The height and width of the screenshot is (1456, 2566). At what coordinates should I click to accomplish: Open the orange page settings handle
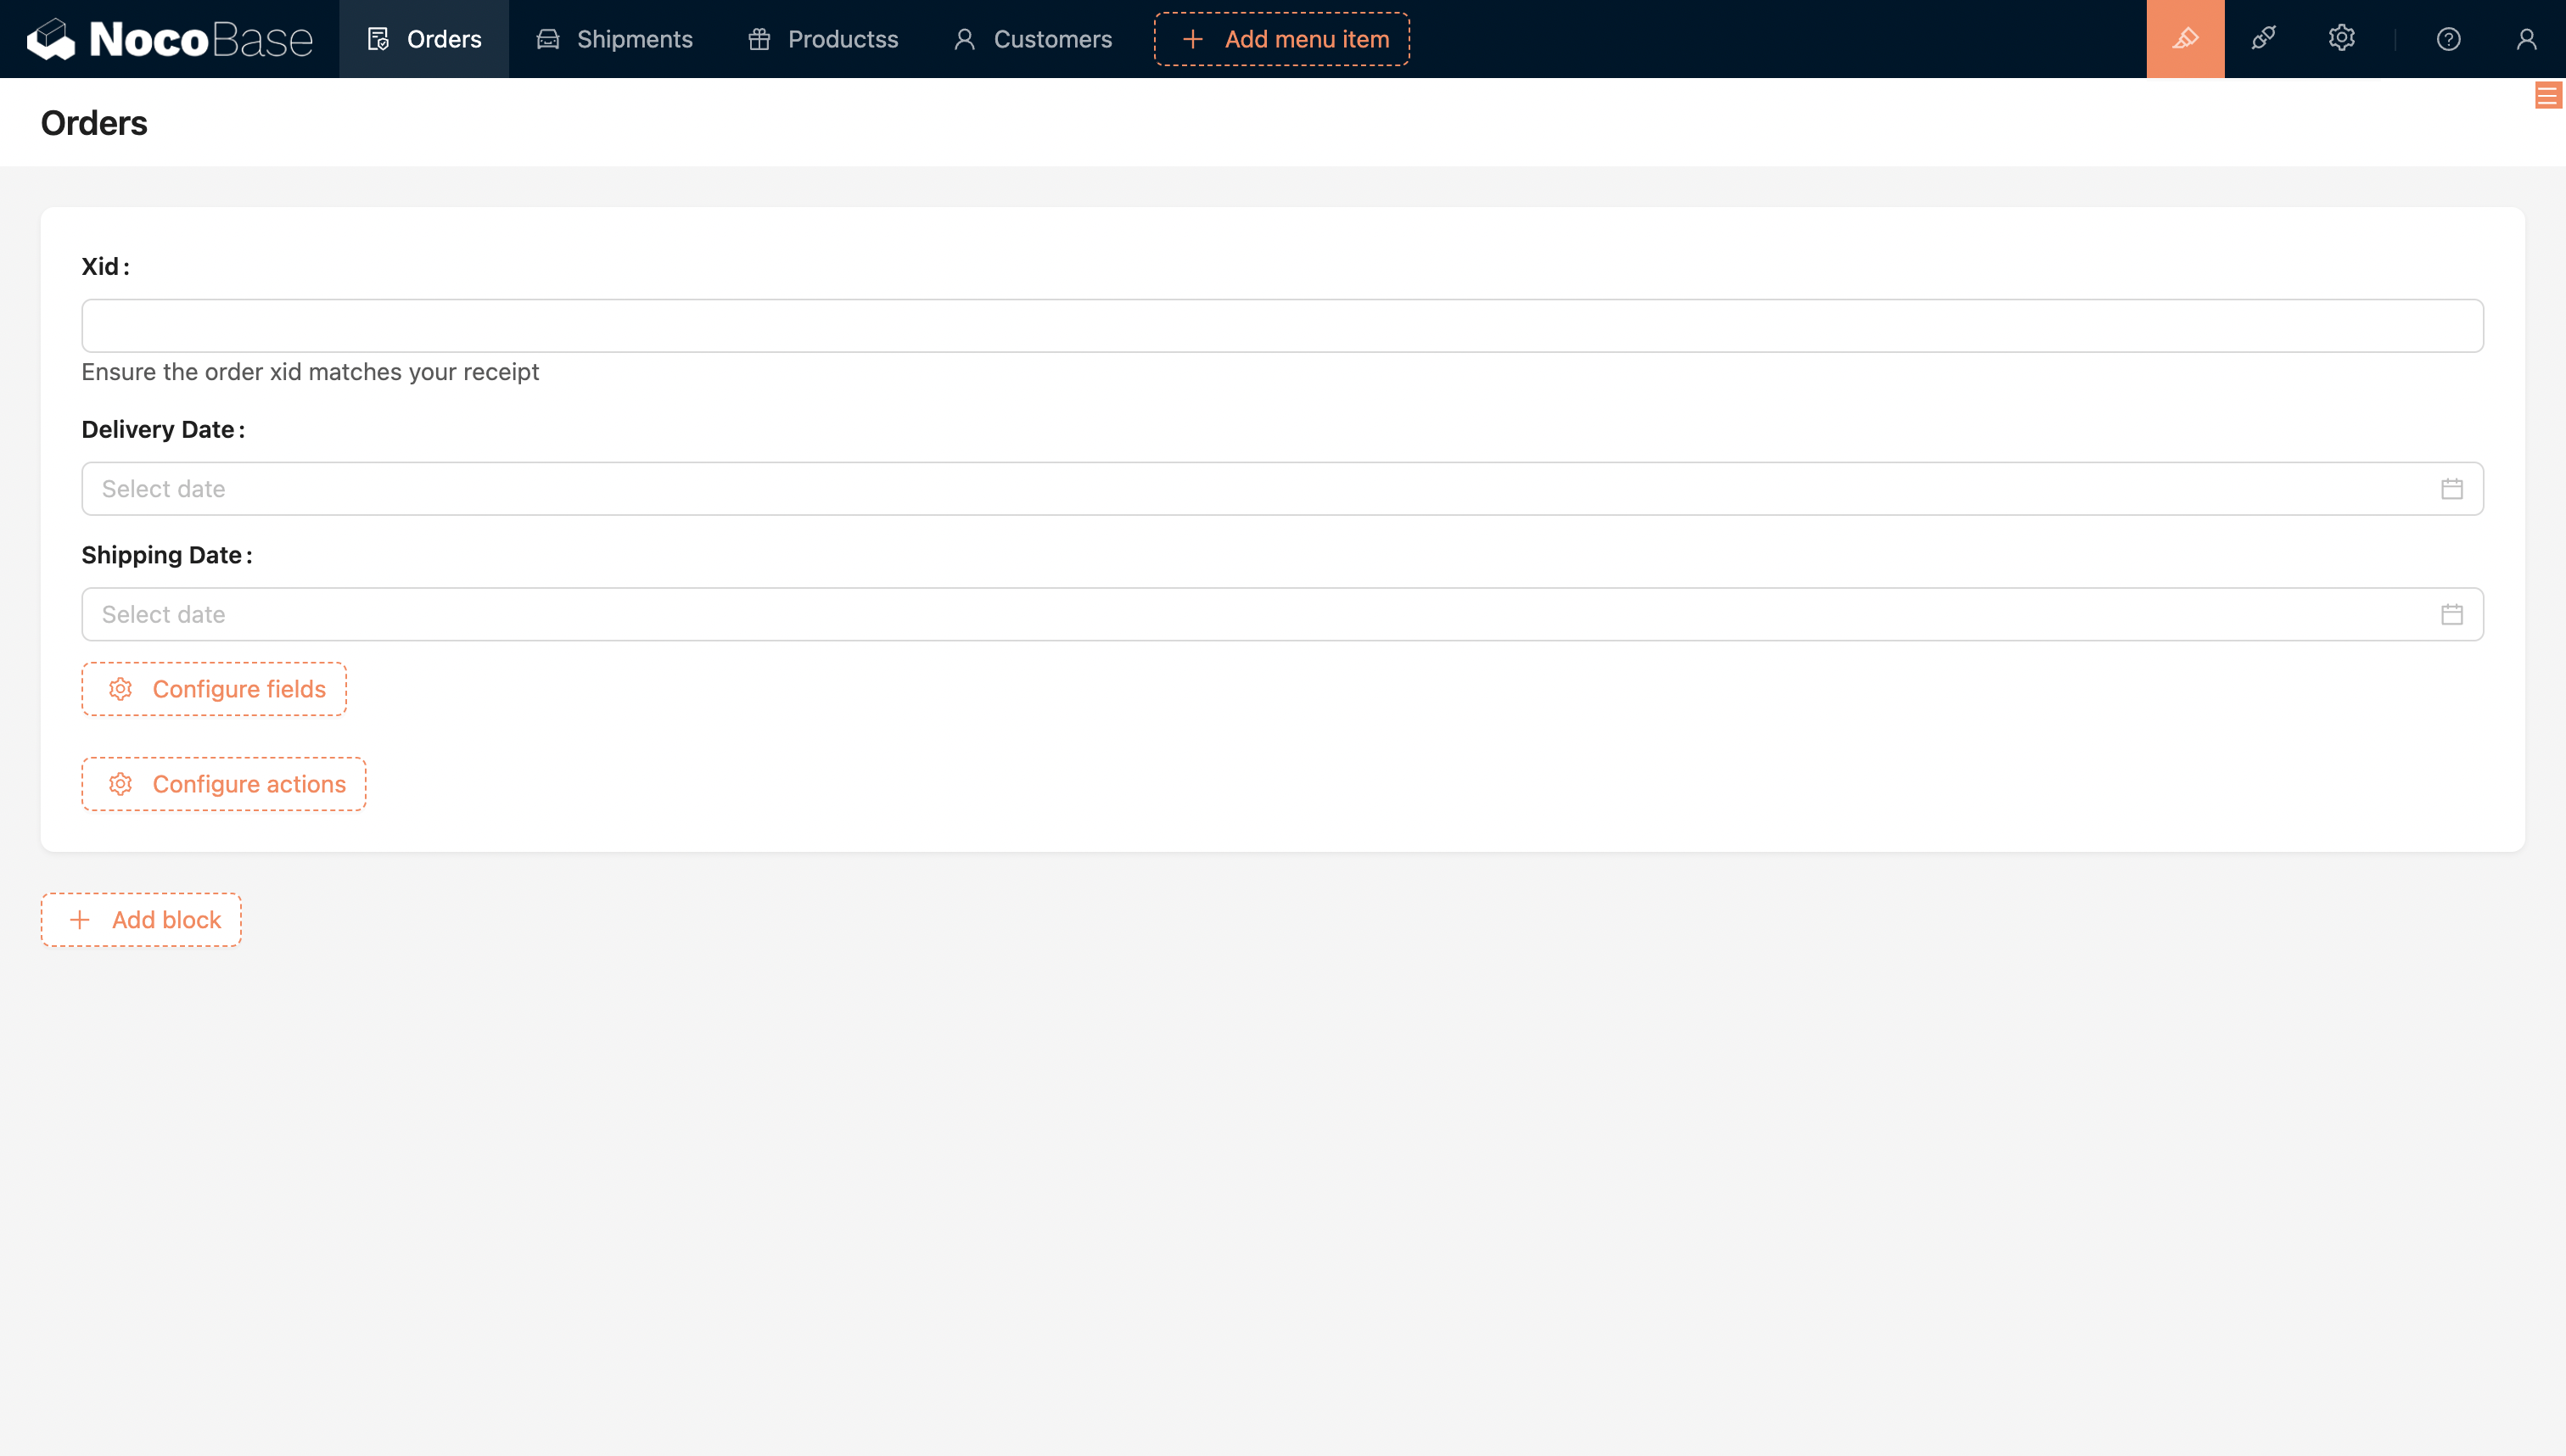[2547, 96]
